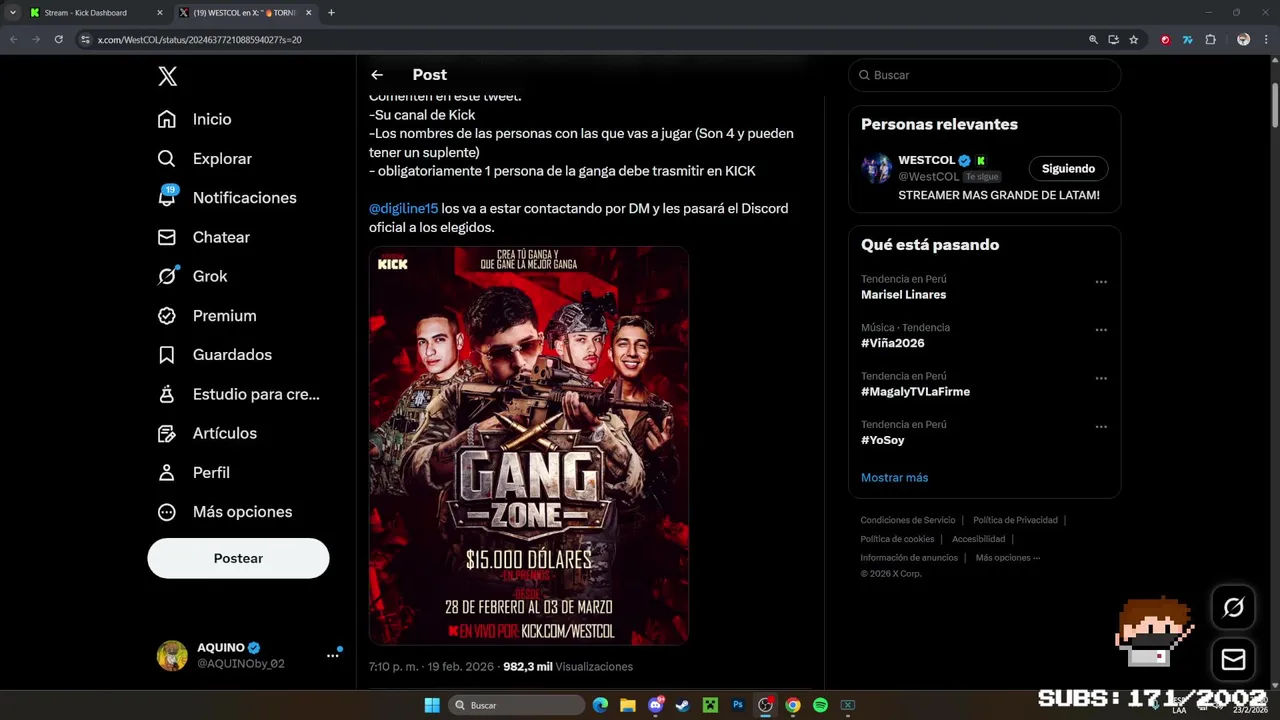This screenshot has width=1280, height=720.
Task: Click the Siguiendo button for WESTCOL
Action: [x=1068, y=169]
